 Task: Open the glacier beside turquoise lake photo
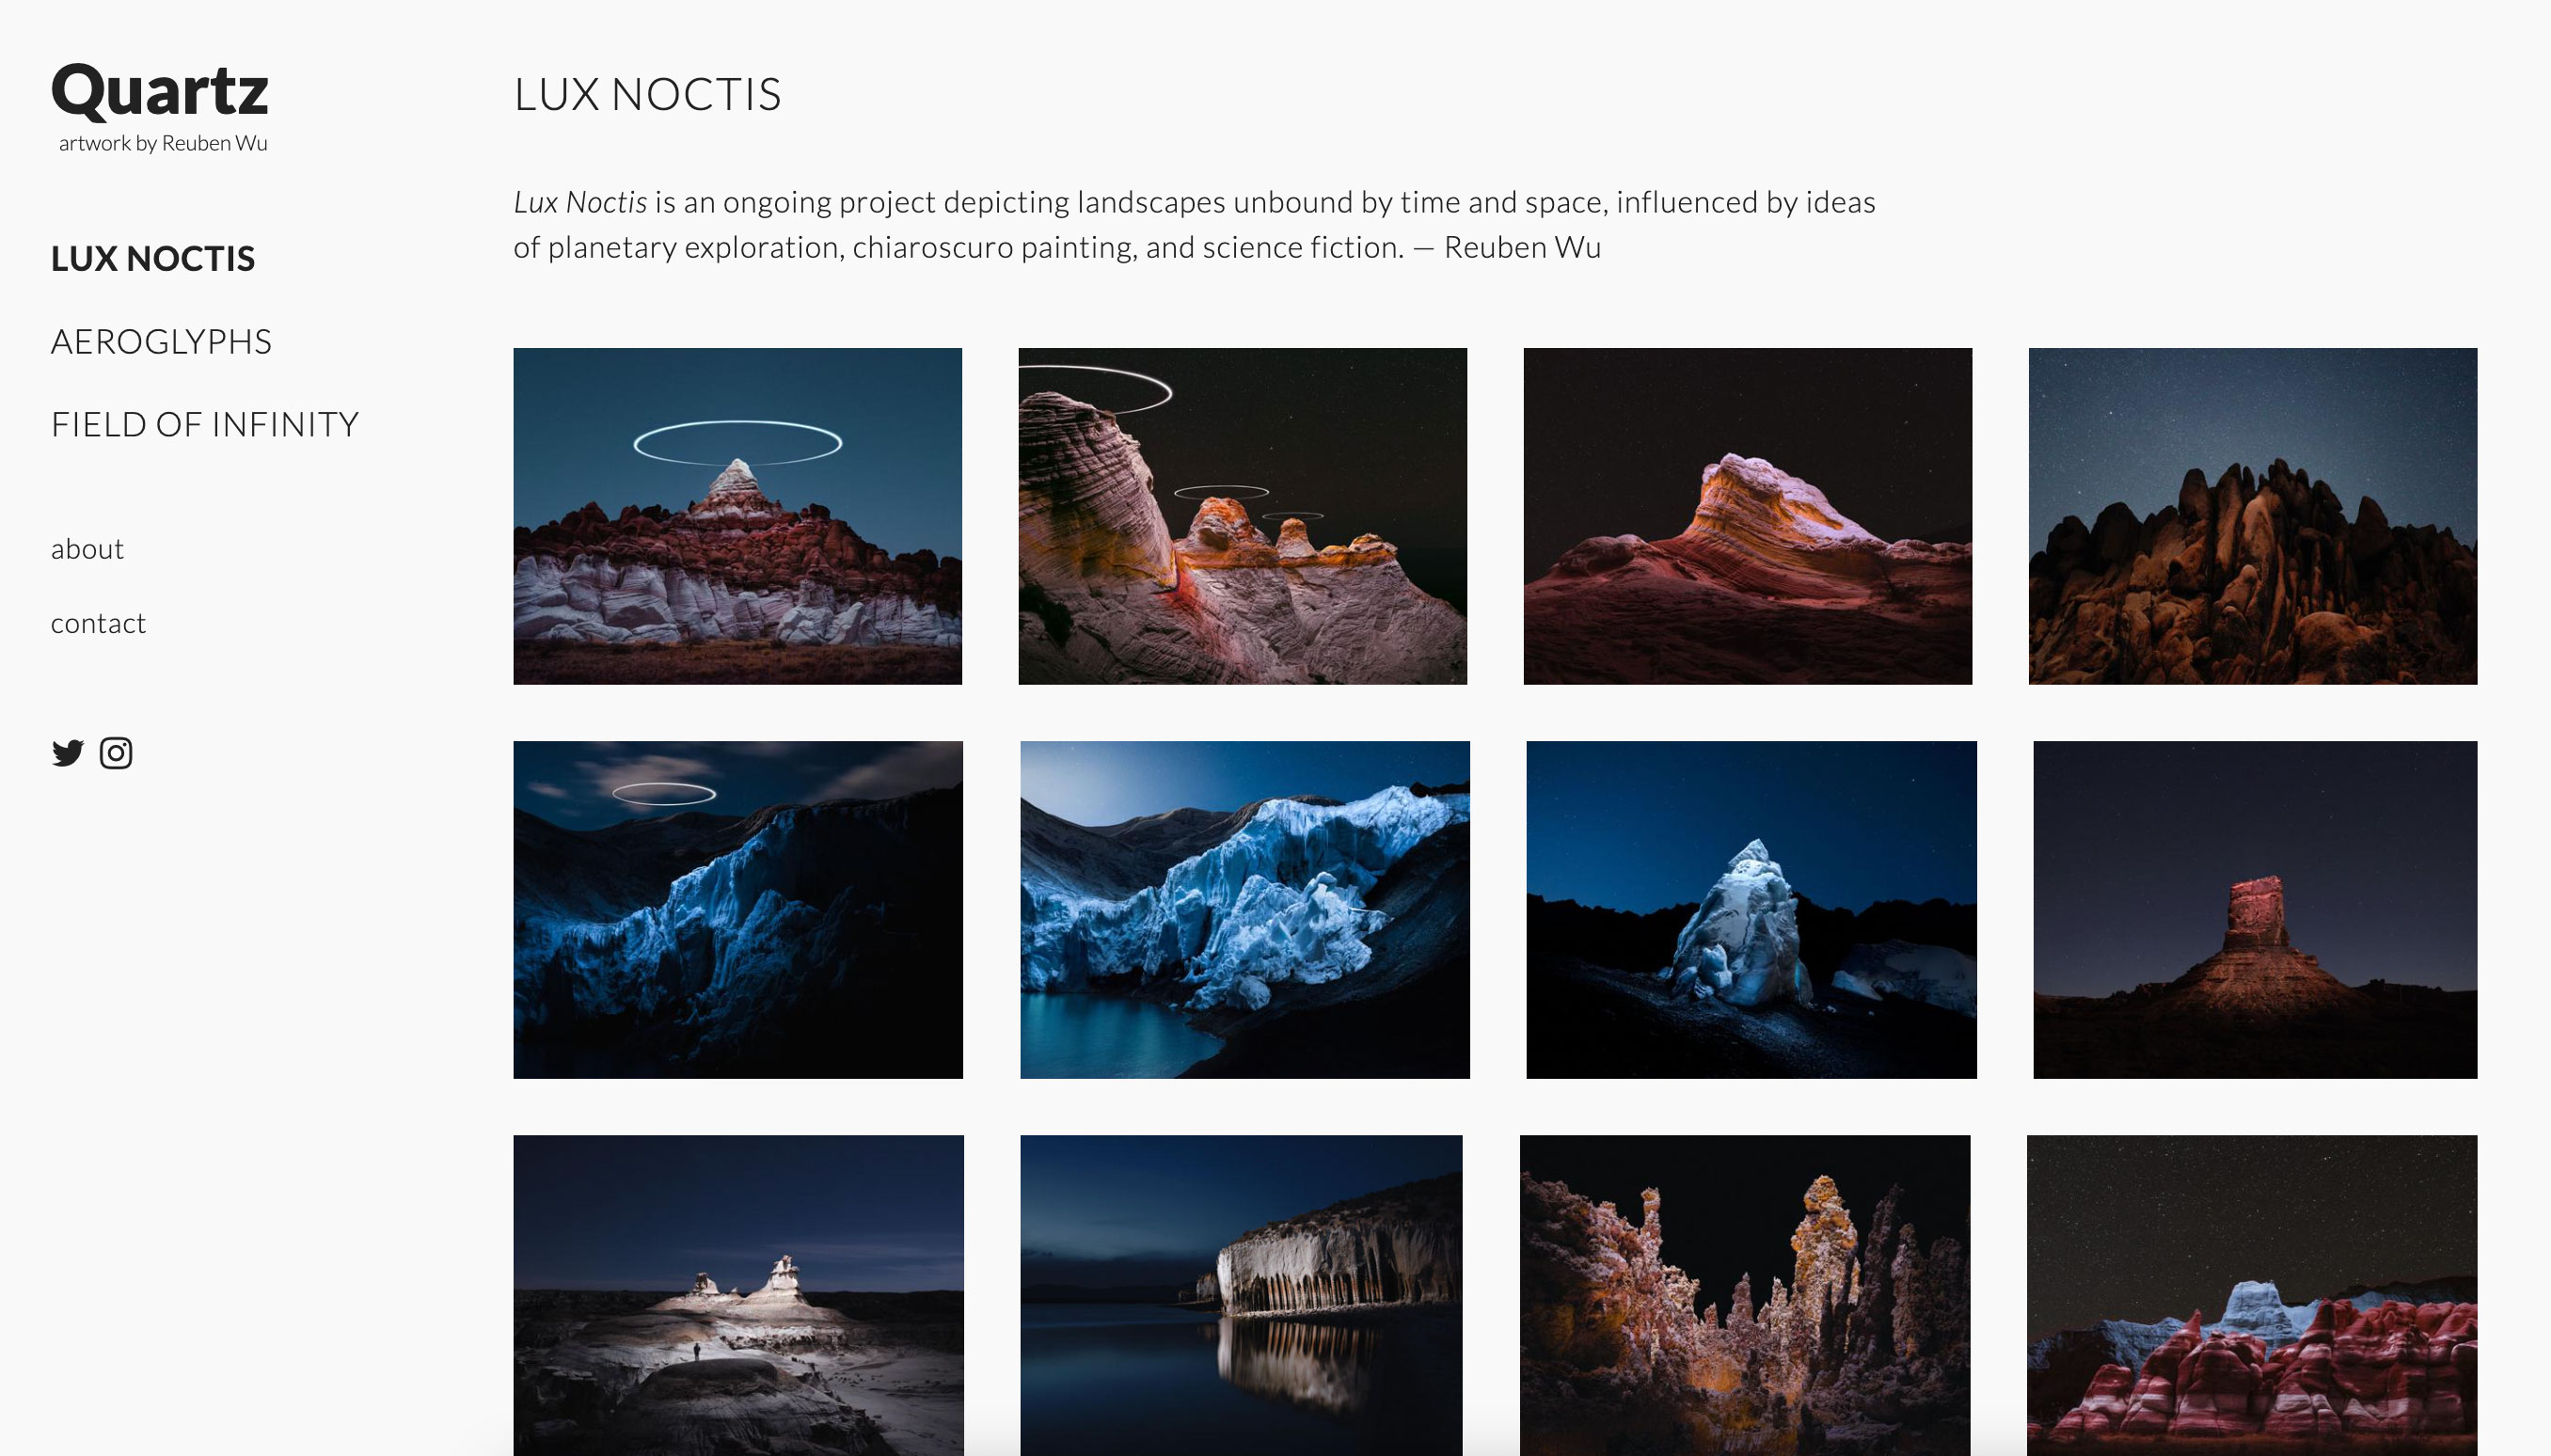[x=1244, y=909]
